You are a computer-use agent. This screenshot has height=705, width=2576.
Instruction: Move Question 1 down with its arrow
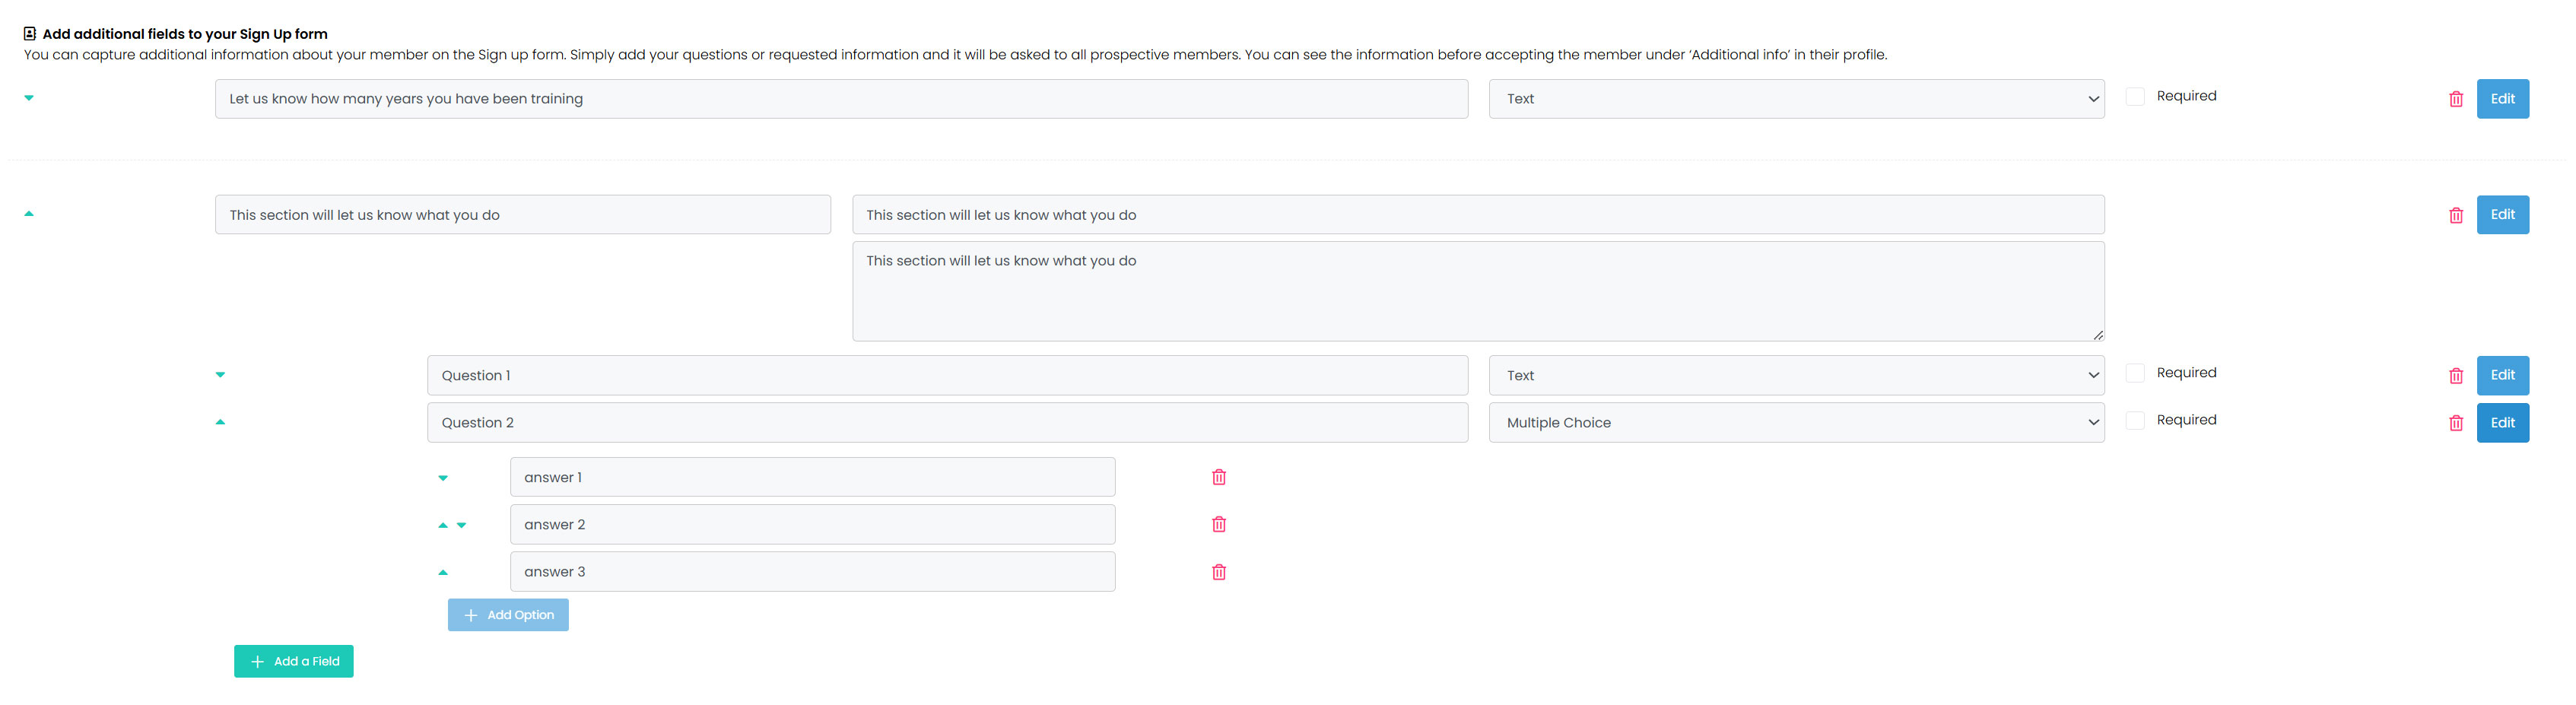click(x=220, y=375)
